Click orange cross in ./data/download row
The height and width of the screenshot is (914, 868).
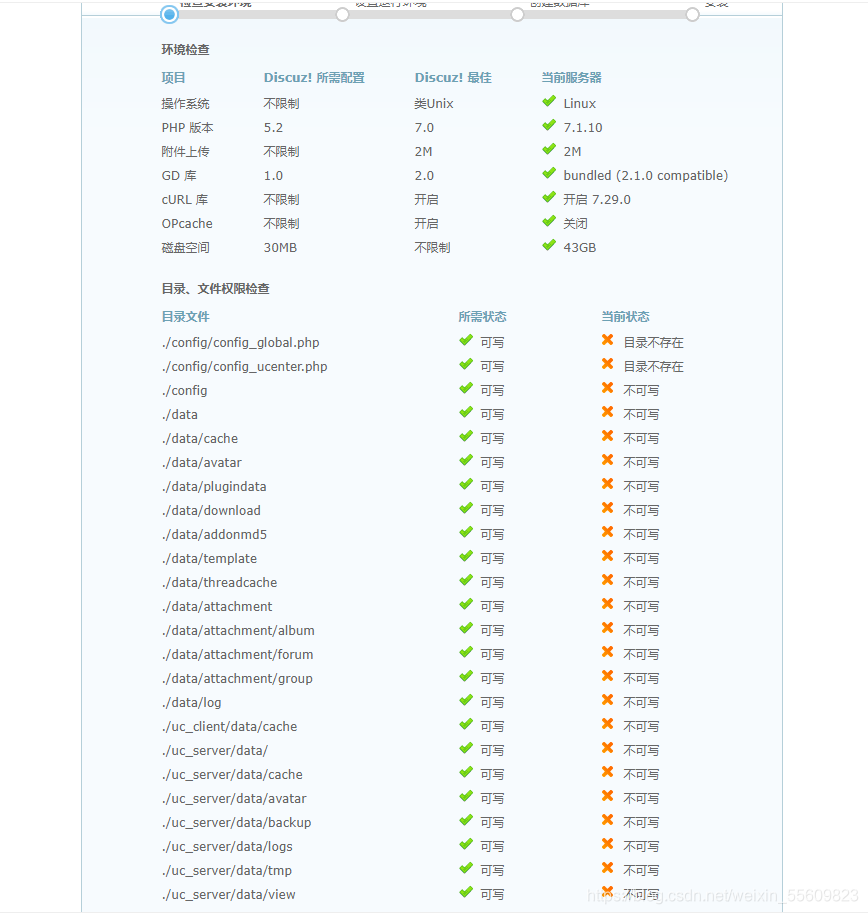(607, 508)
